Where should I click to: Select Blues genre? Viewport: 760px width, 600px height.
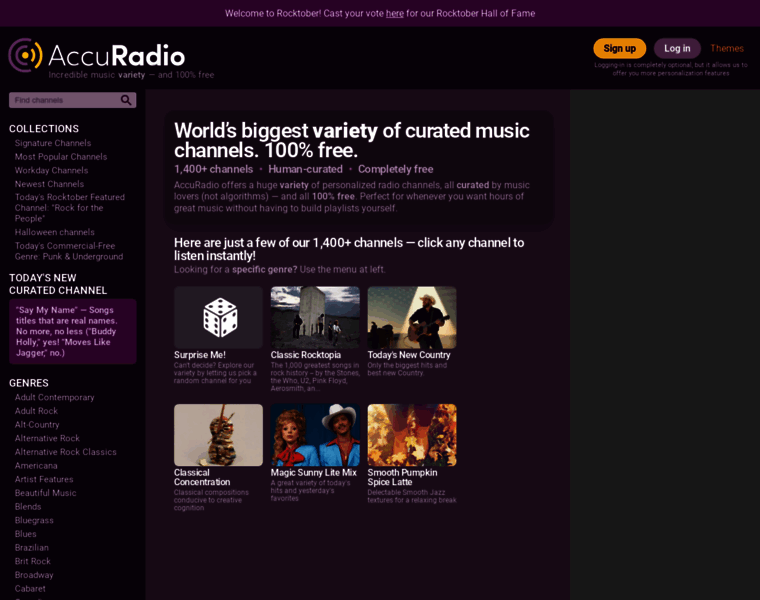25,534
